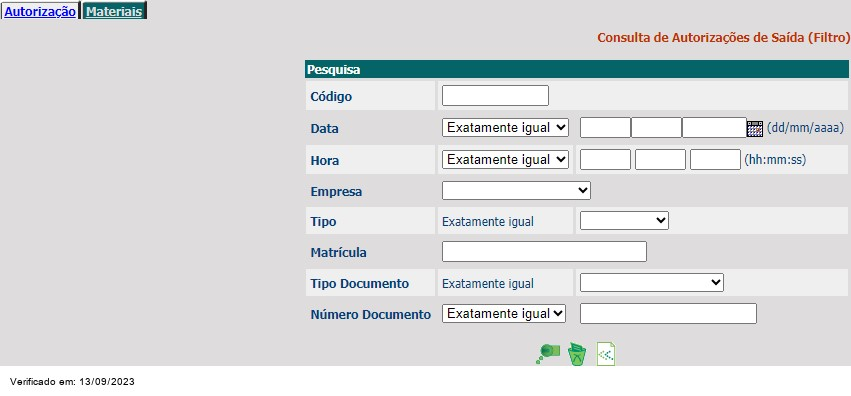Focus the Código input field
Image resolution: width=851 pixels, height=396 pixels.
click(x=496, y=95)
